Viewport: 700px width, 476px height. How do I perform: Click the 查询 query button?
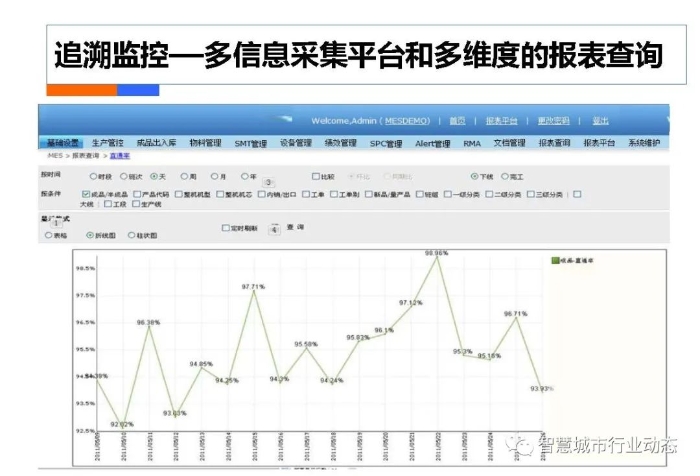295,228
